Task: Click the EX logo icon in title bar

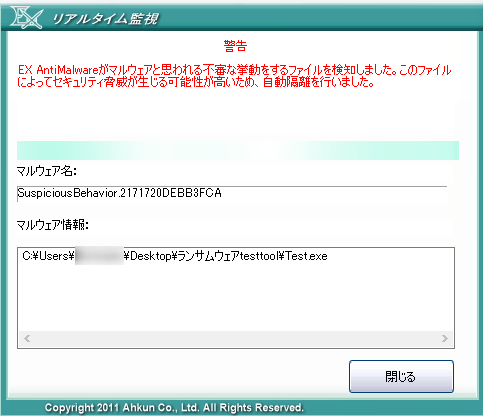Action: point(26,18)
